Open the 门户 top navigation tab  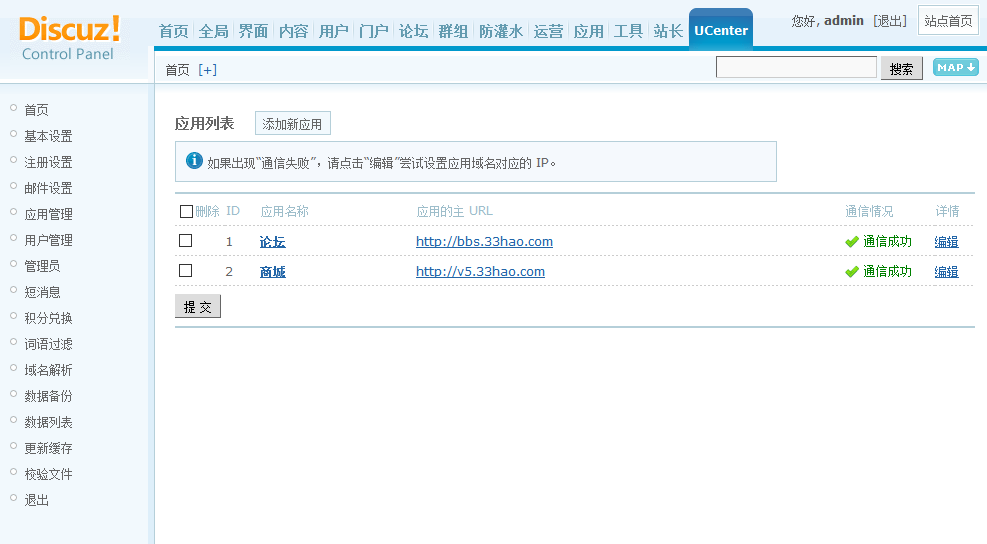(x=373, y=31)
